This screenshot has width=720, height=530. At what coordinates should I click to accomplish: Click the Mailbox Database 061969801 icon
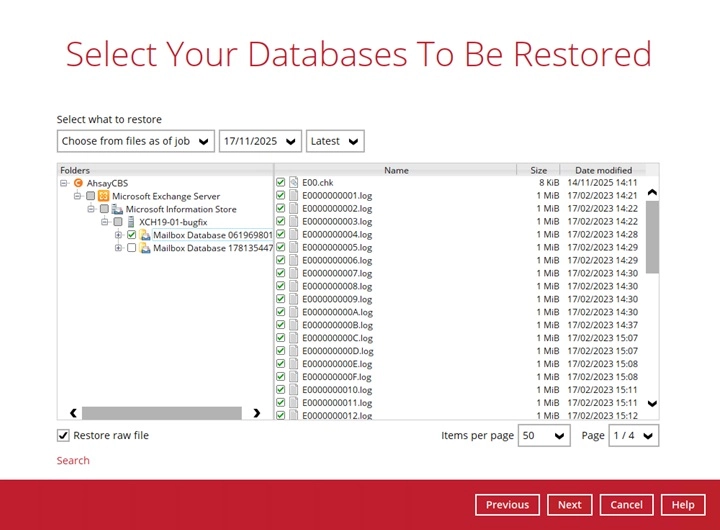(x=145, y=235)
